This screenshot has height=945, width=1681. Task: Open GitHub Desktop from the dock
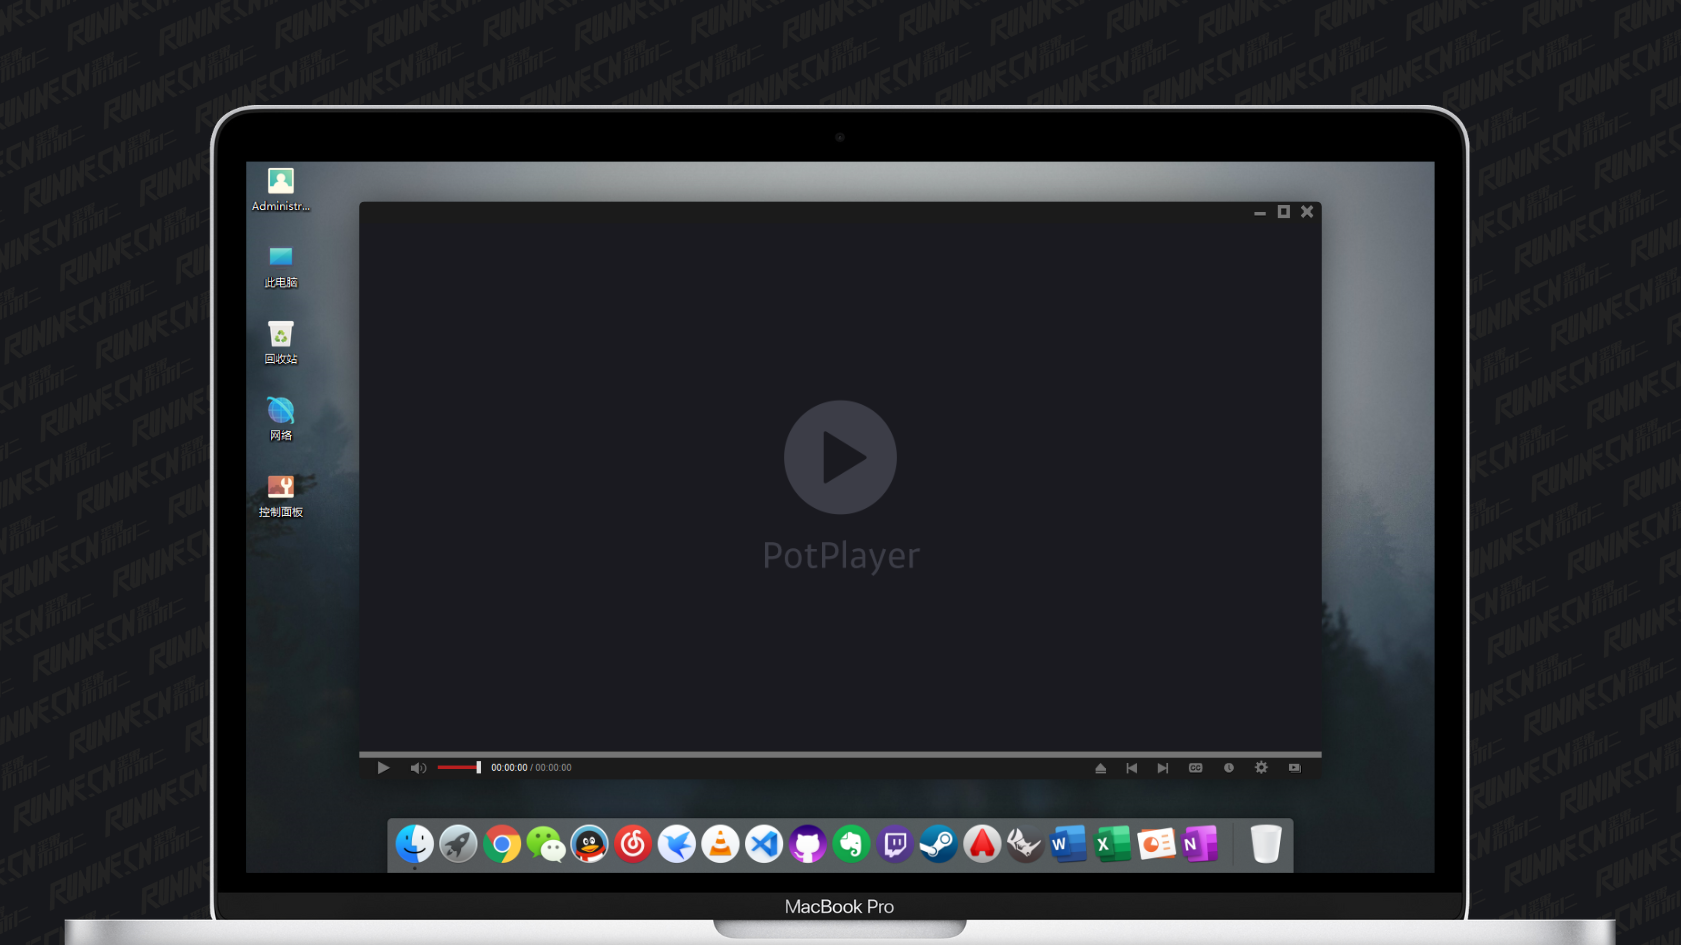pyautogui.click(x=807, y=844)
